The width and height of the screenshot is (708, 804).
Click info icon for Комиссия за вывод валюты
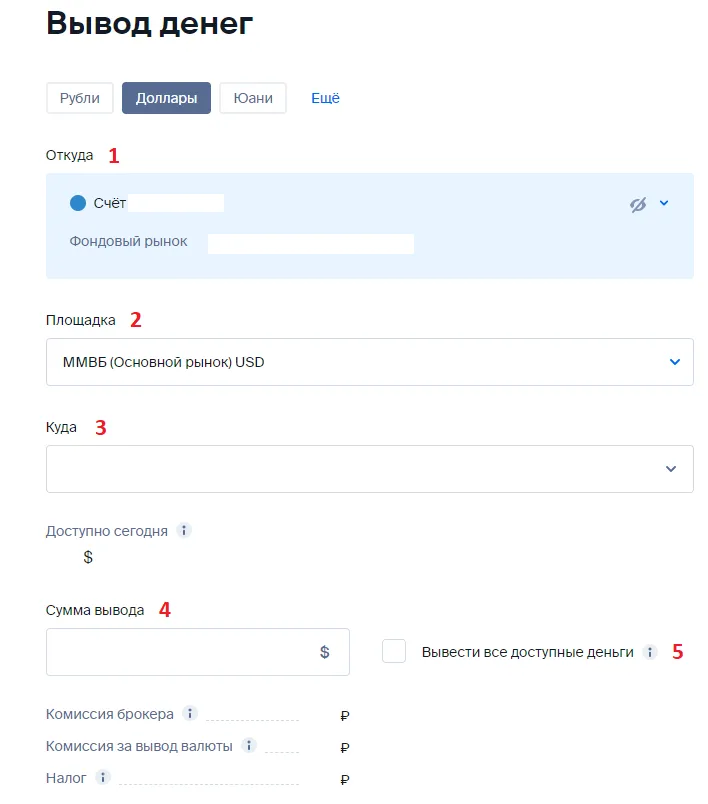249,745
